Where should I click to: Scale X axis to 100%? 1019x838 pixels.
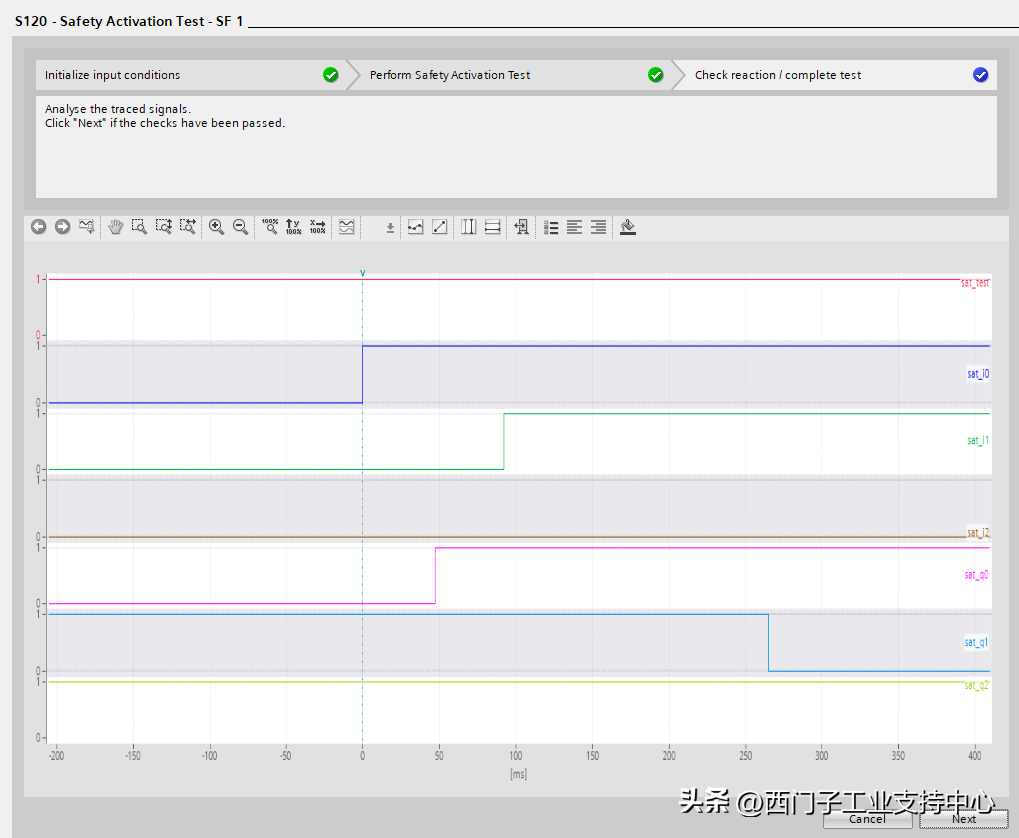[x=317, y=227]
